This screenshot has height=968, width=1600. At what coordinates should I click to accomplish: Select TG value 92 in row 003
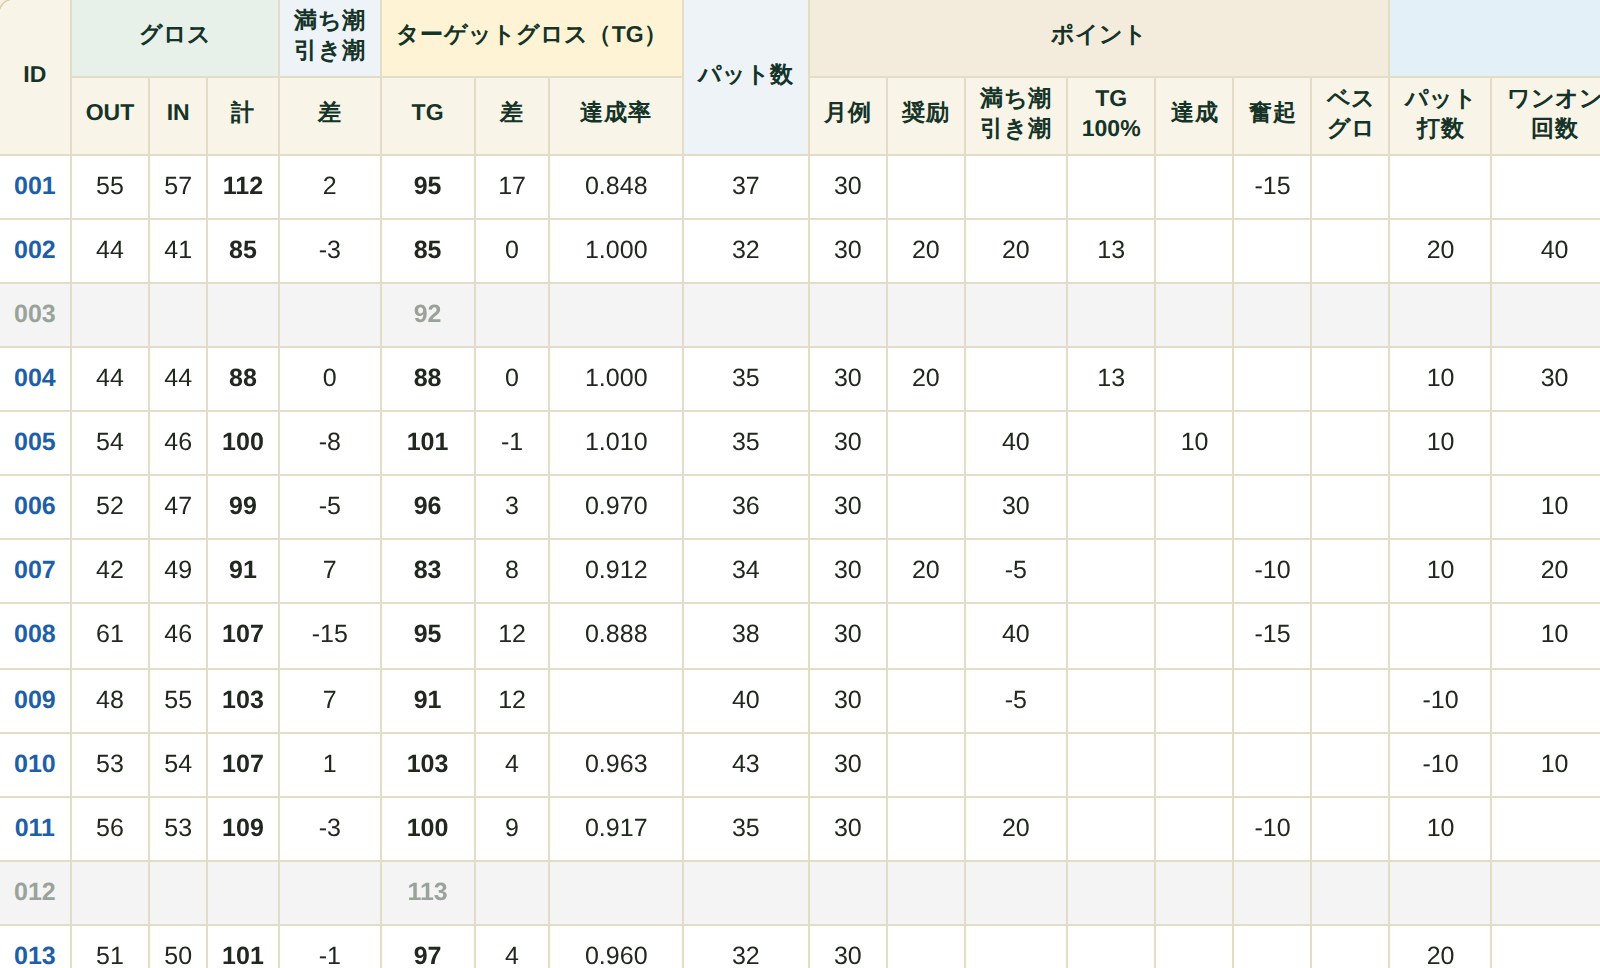428,314
